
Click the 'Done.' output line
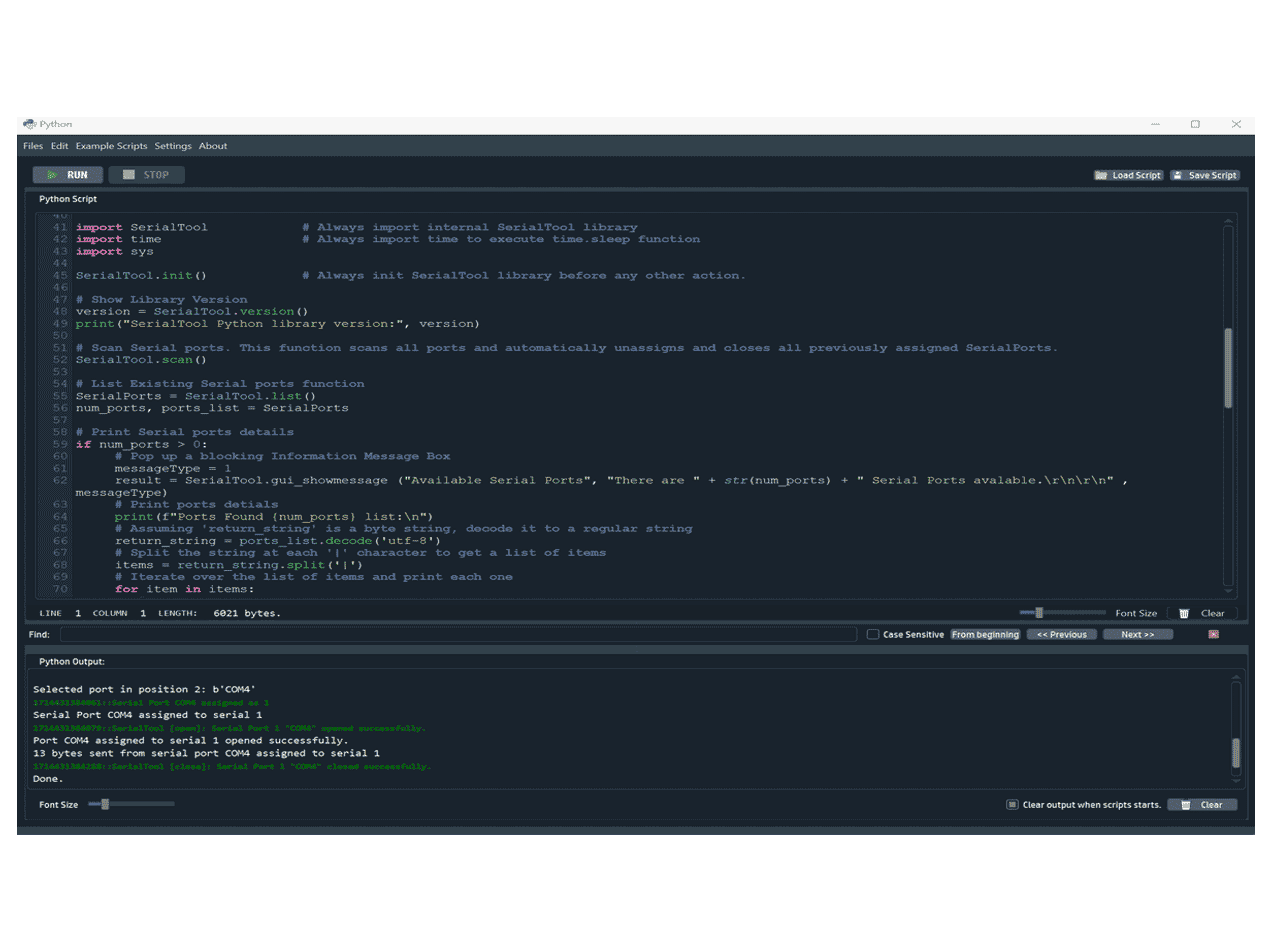pyautogui.click(x=48, y=778)
